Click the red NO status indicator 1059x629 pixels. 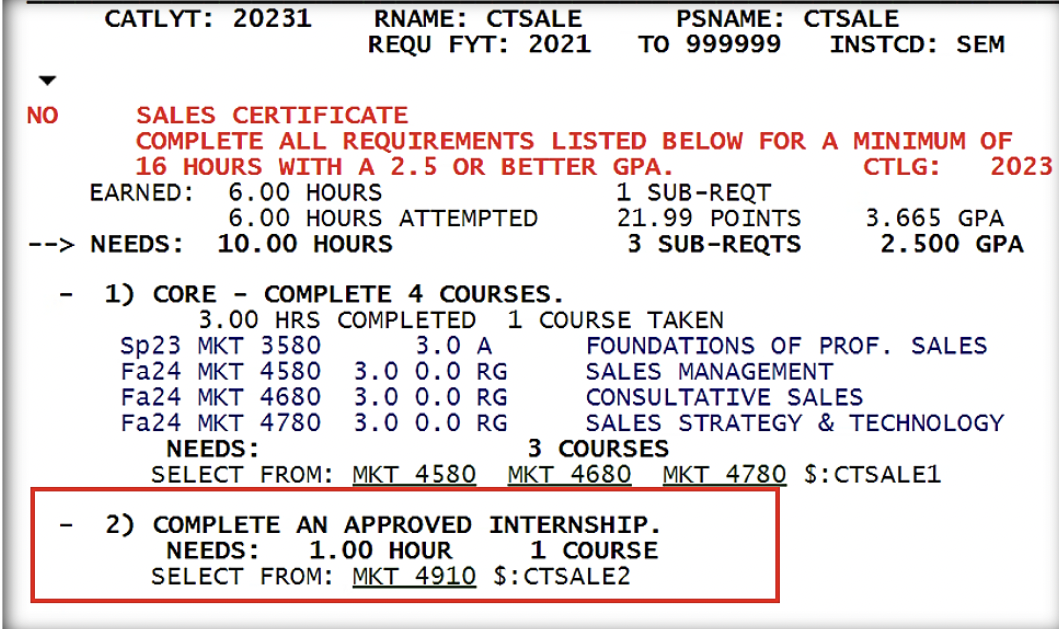(x=42, y=116)
